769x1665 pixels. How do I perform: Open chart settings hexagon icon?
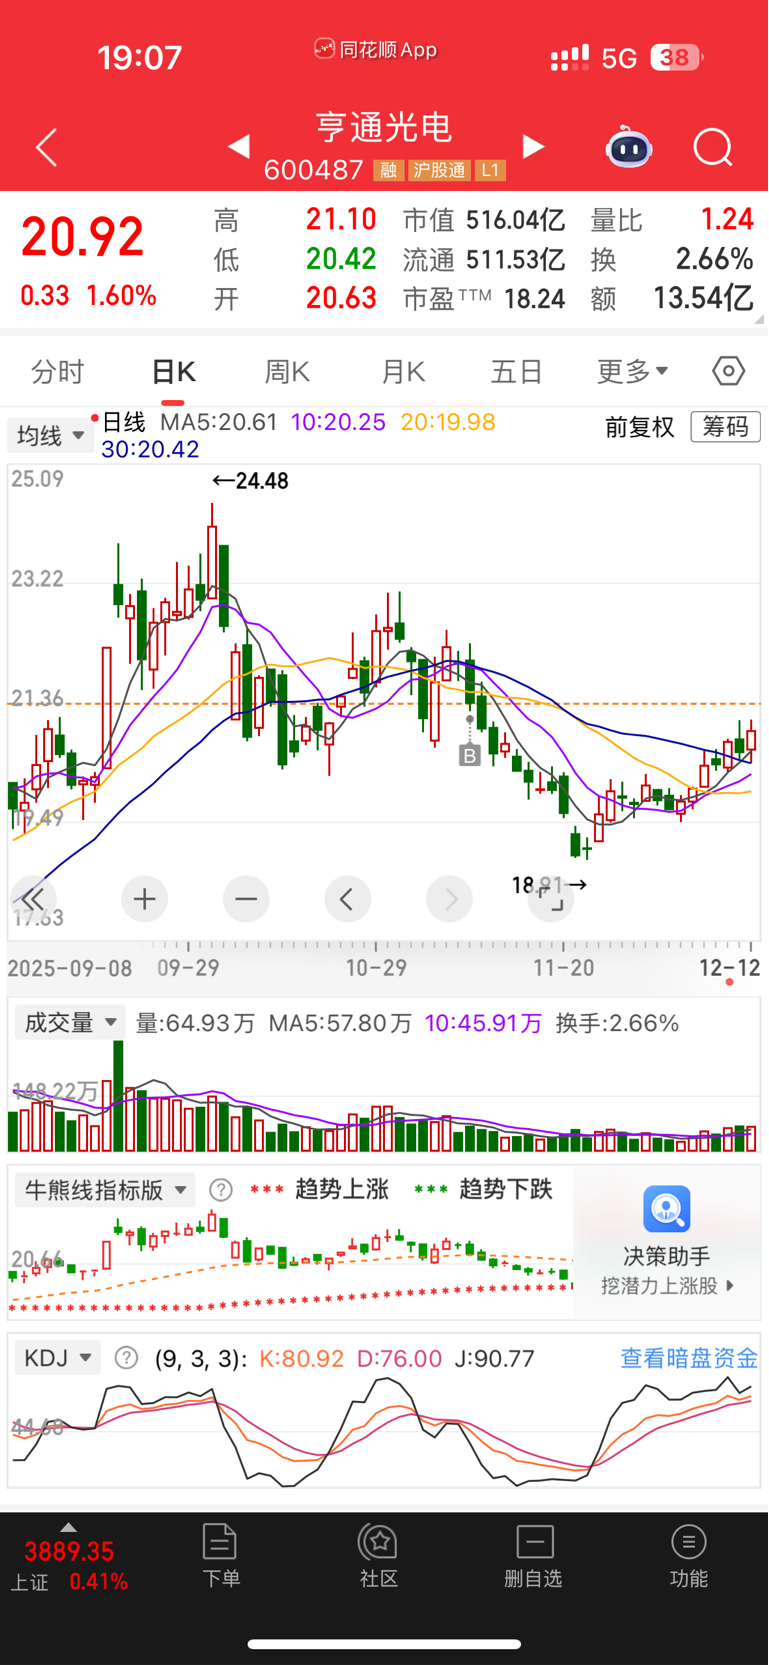[x=728, y=371]
